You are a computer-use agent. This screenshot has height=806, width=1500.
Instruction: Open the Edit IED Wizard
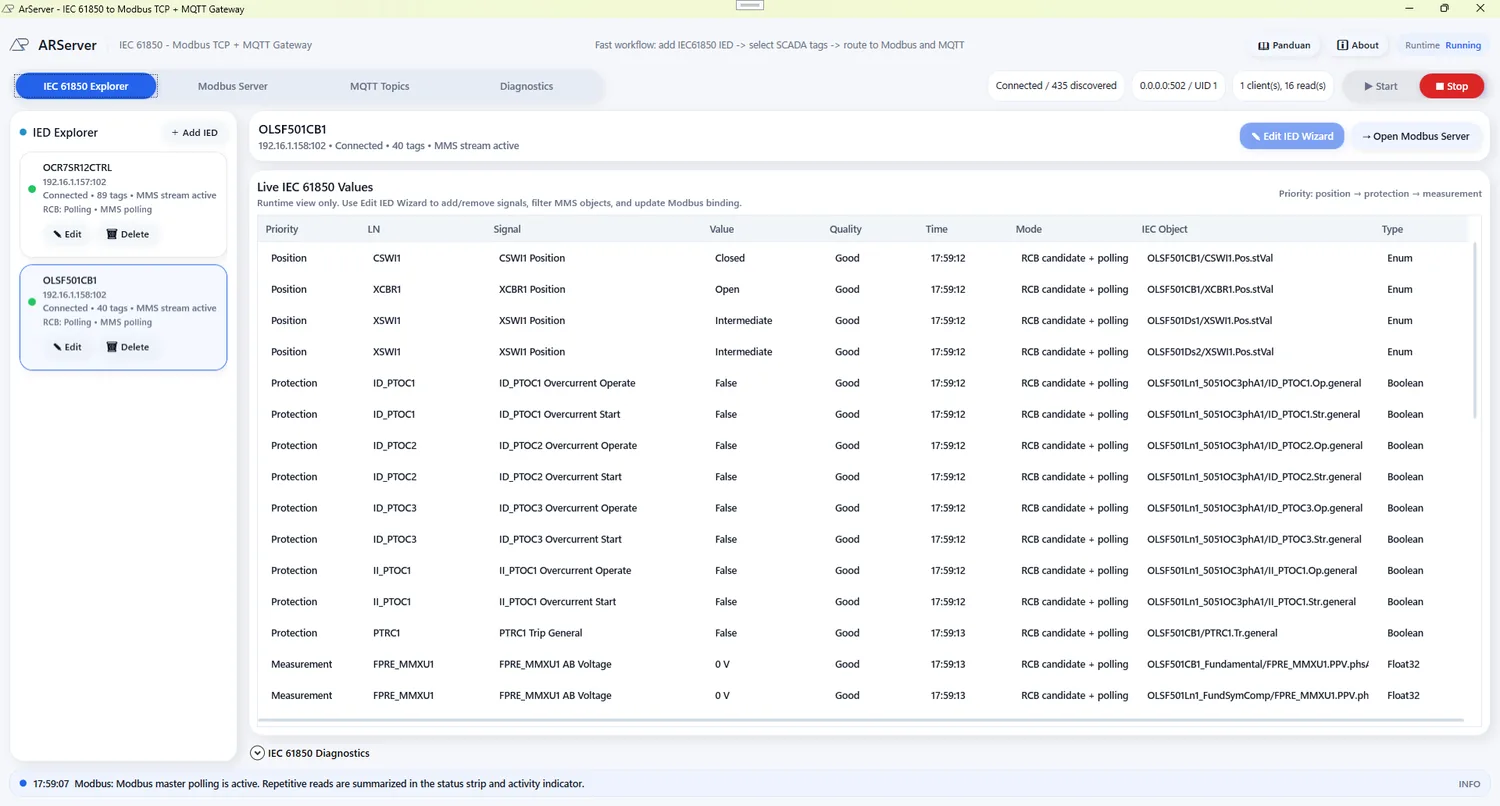pyautogui.click(x=1292, y=136)
